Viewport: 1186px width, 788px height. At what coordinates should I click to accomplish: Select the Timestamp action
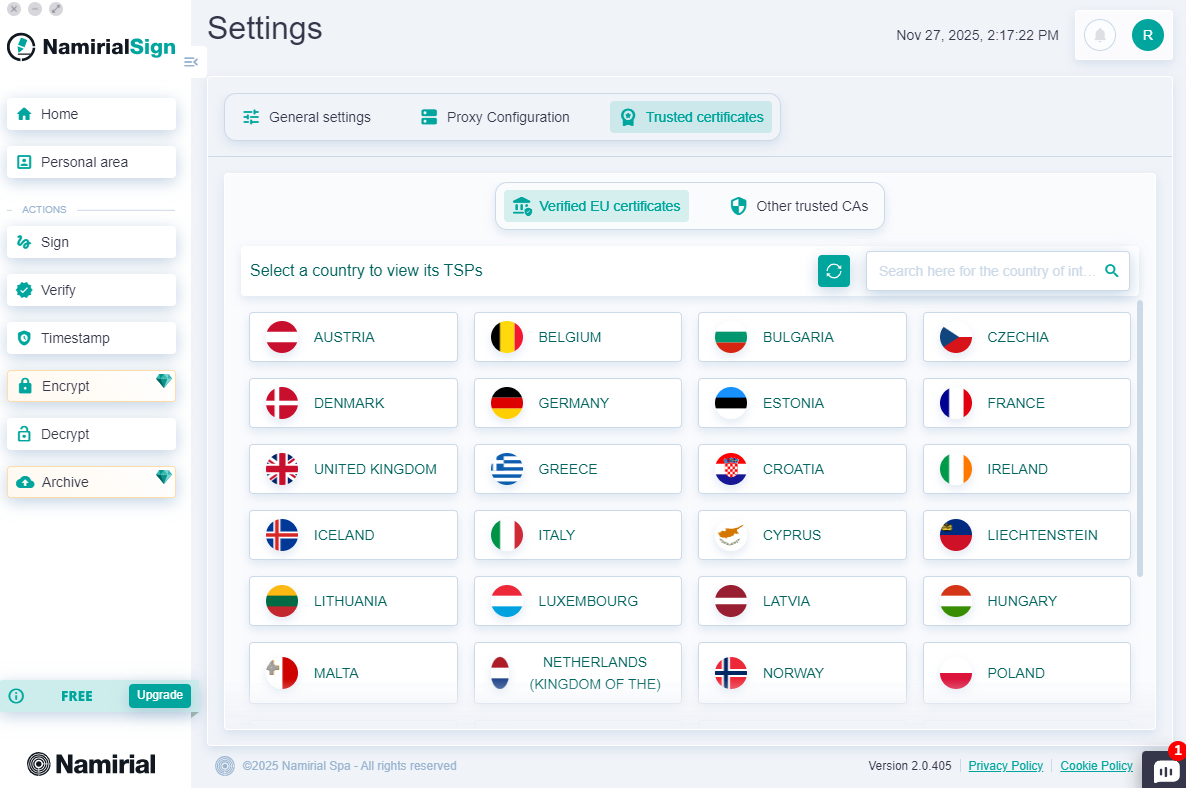(x=91, y=337)
